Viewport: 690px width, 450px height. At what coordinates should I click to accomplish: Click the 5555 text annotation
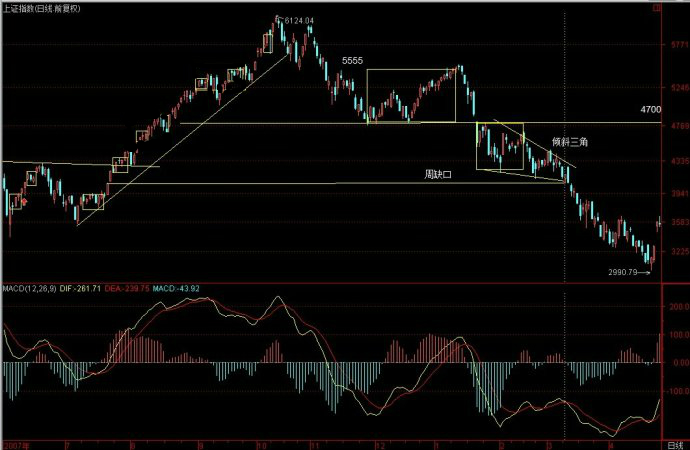tap(352, 61)
